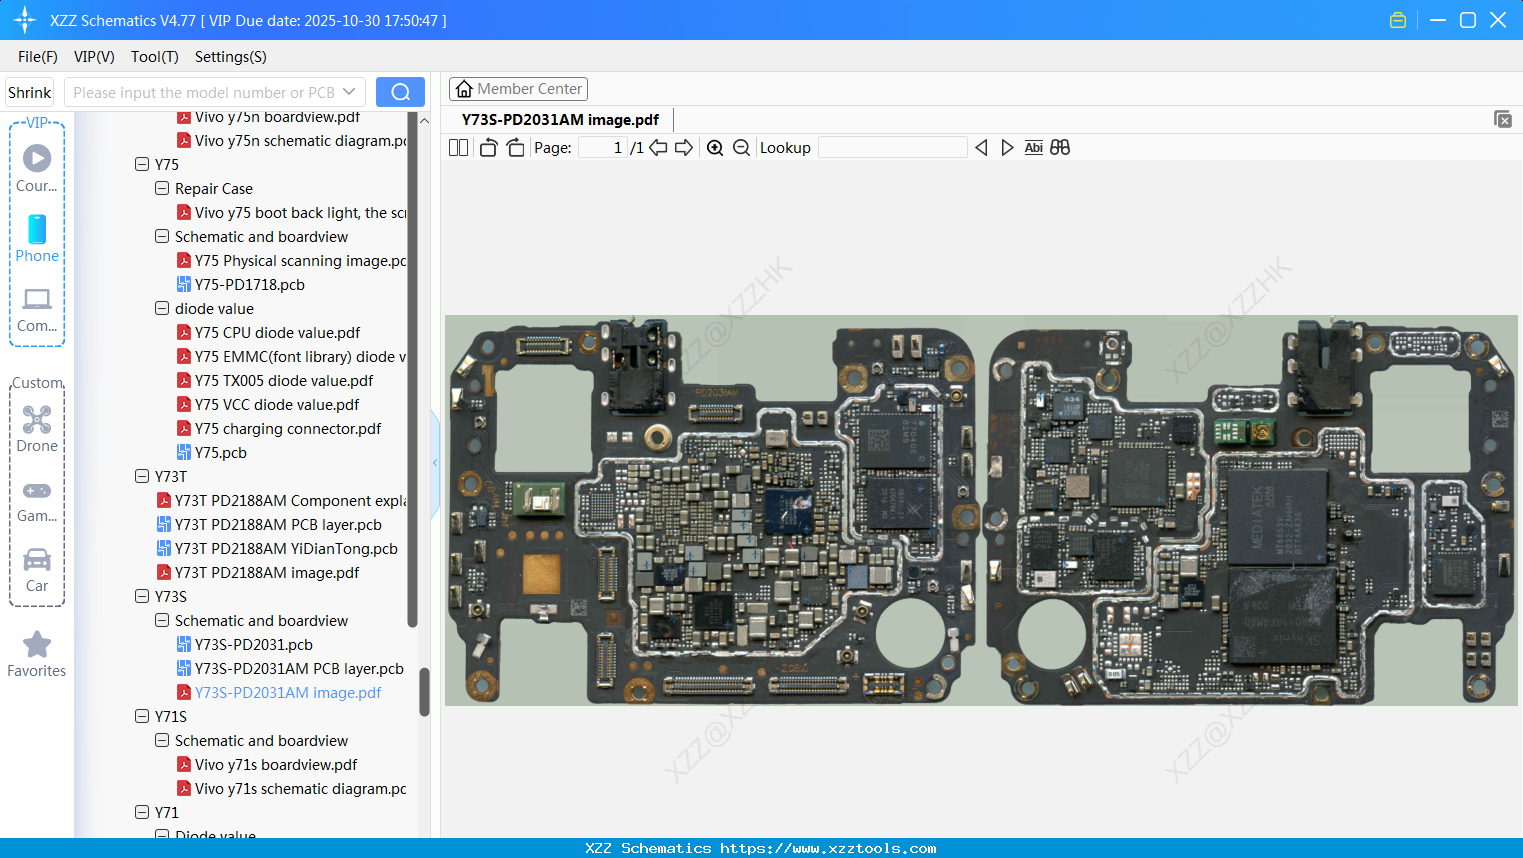Open Y75 charging connector.pdf

click(x=288, y=428)
